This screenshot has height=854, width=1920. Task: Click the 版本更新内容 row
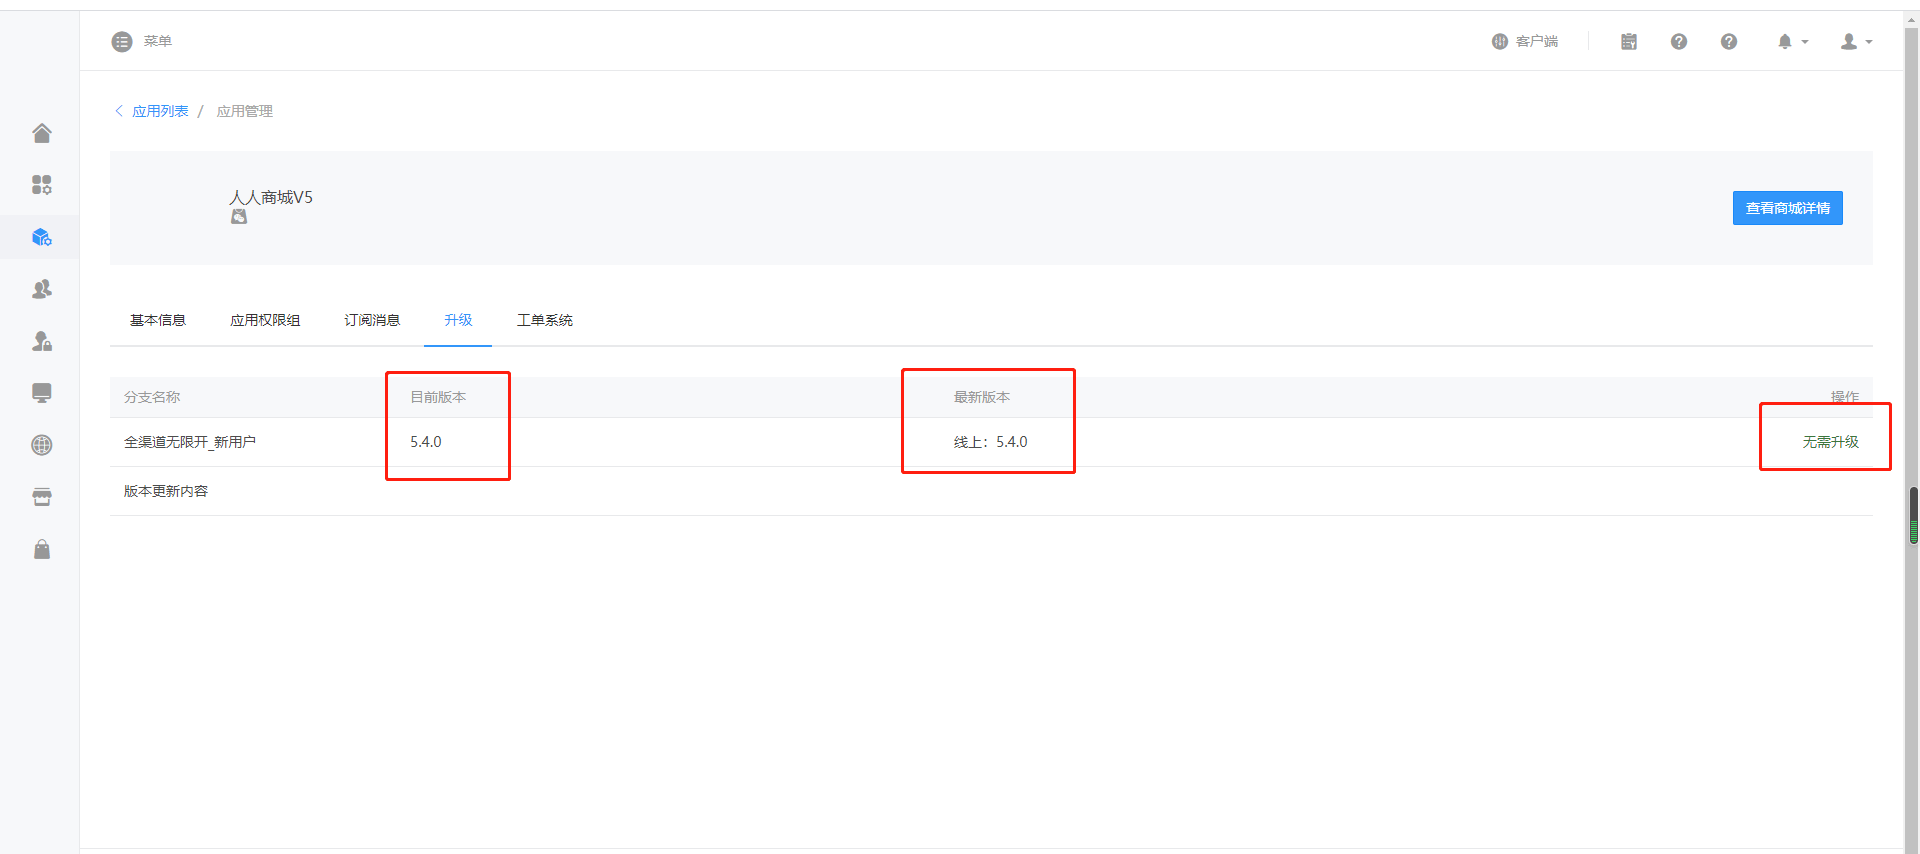(x=991, y=491)
